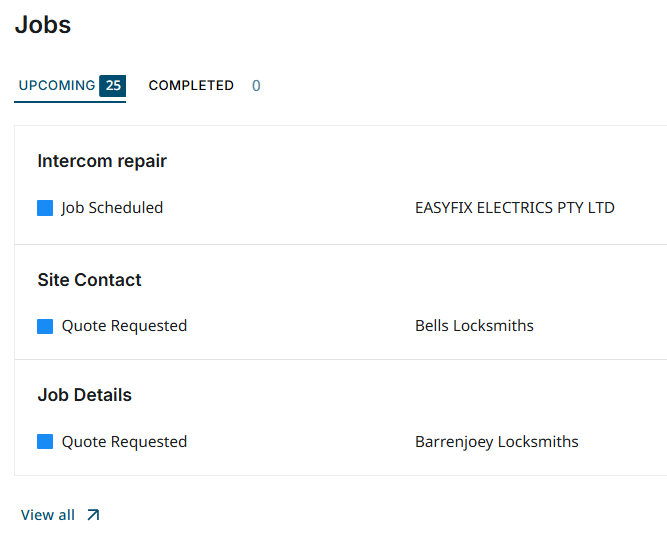Viewport: 667px width, 549px height.
Task: Click the blue status square in Barrenjoey Locksmiths row
Action: tap(45, 442)
